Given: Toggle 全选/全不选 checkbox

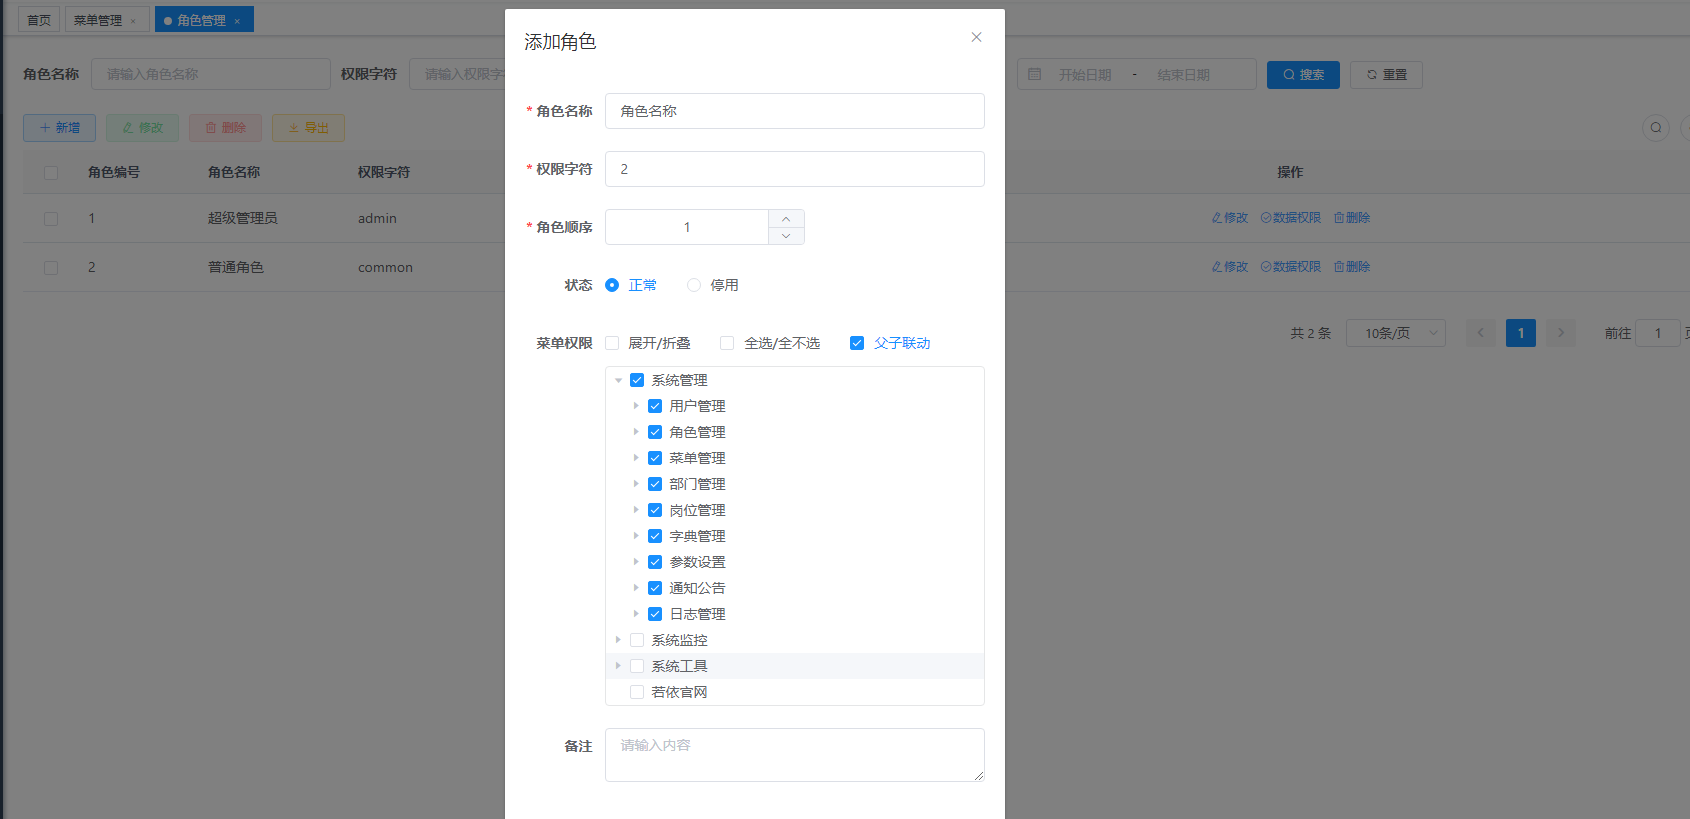Looking at the screenshot, I should click(727, 343).
